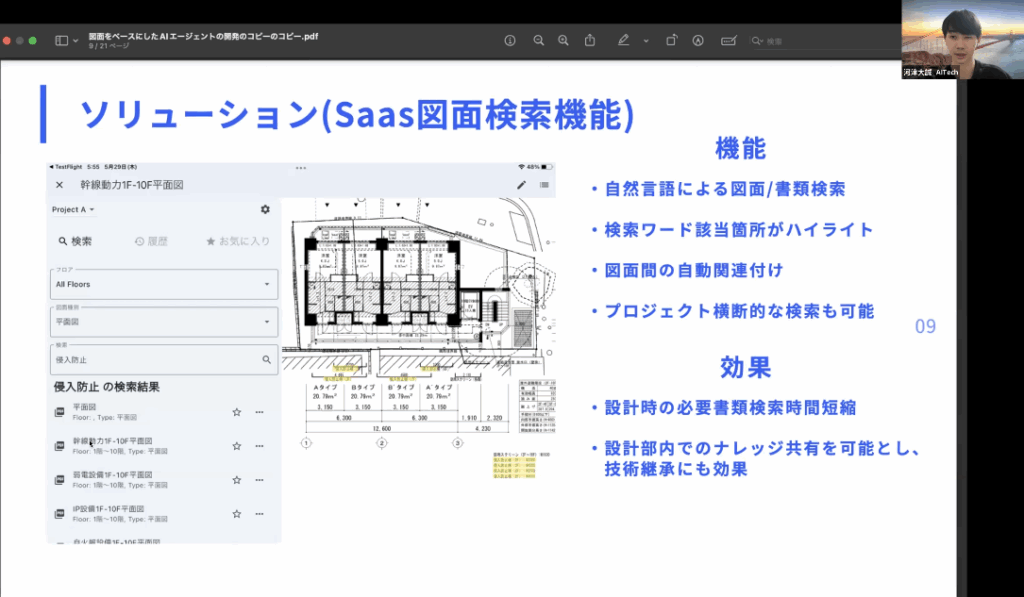Rotate the page with the rotate icon
This screenshot has width=1024, height=597.
coord(671,40)
